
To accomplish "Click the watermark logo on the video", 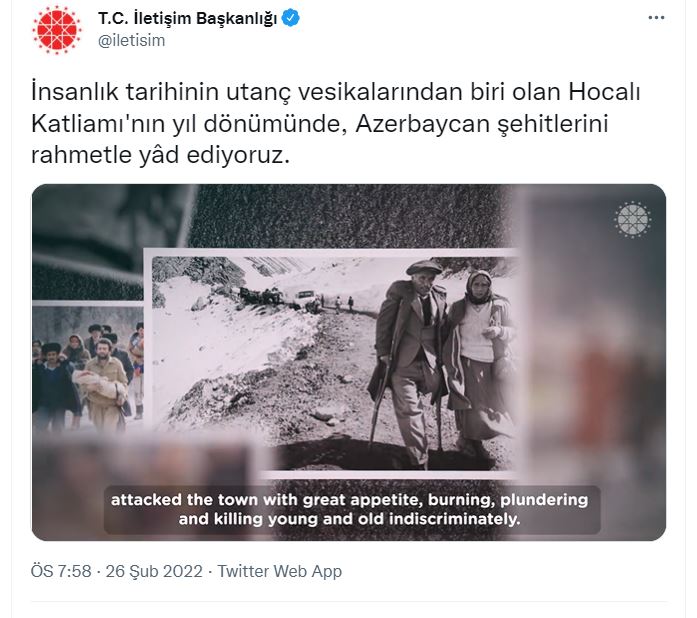I will point(633,220).
